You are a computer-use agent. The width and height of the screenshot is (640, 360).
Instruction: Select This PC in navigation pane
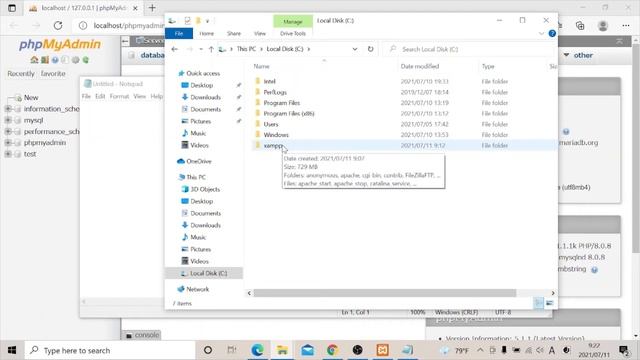tap(196, 177)
